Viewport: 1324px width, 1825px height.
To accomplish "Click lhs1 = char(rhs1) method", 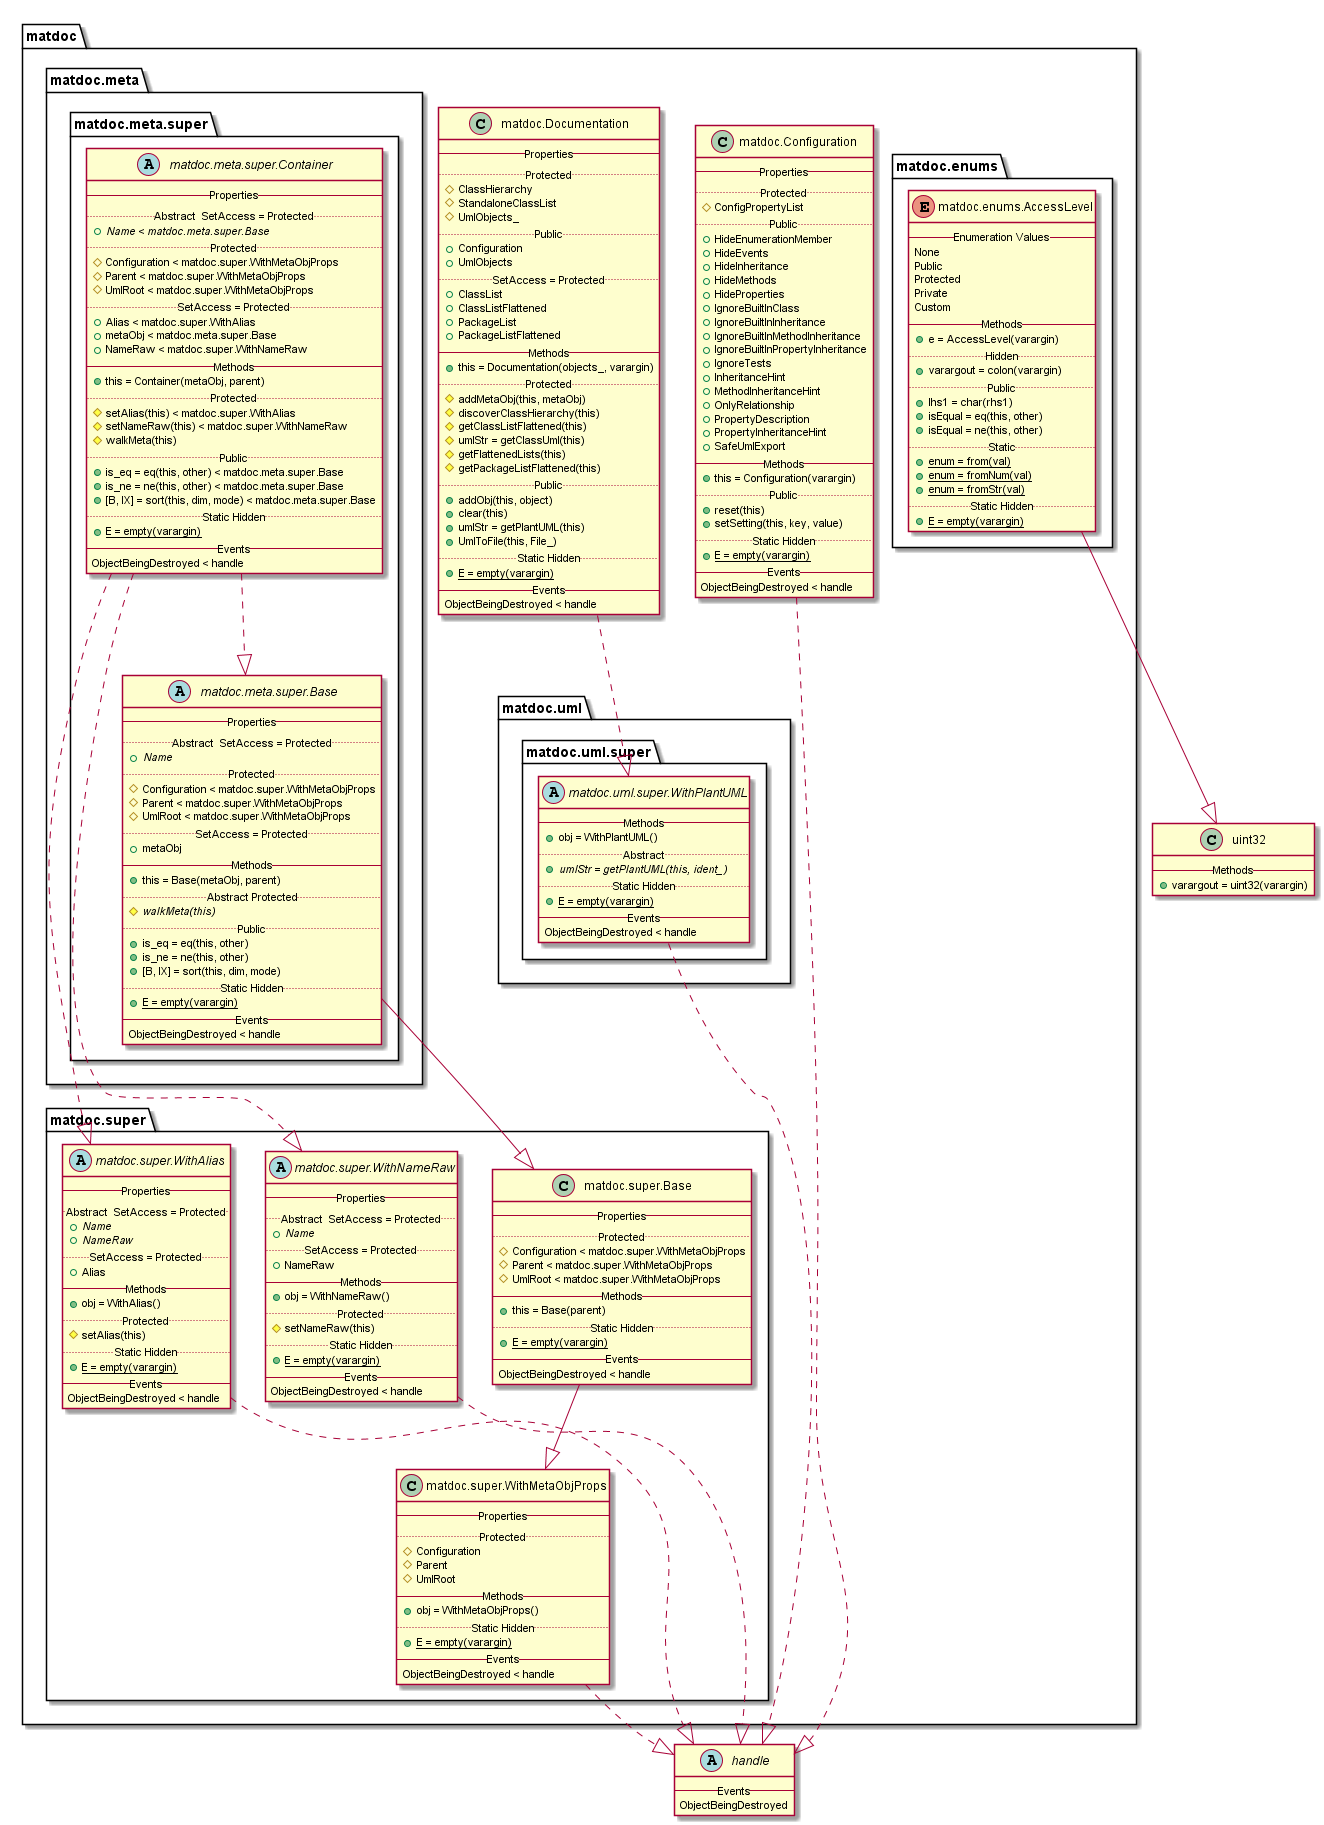I will 970,403.
